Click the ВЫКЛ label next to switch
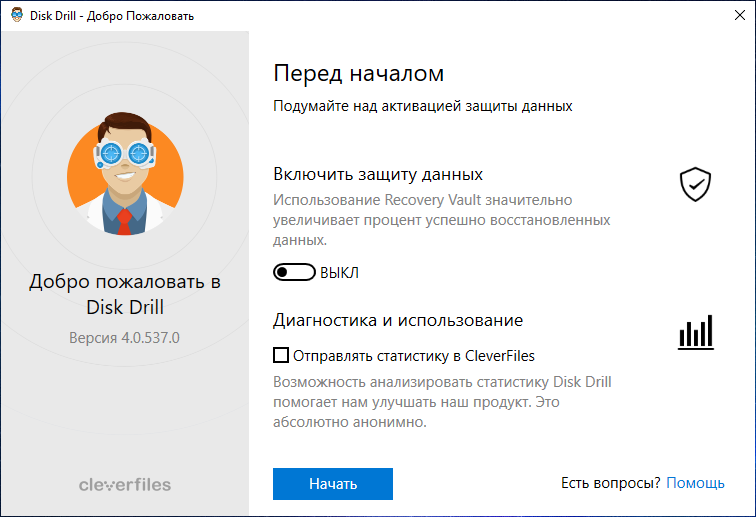 [x=339, y=273]
